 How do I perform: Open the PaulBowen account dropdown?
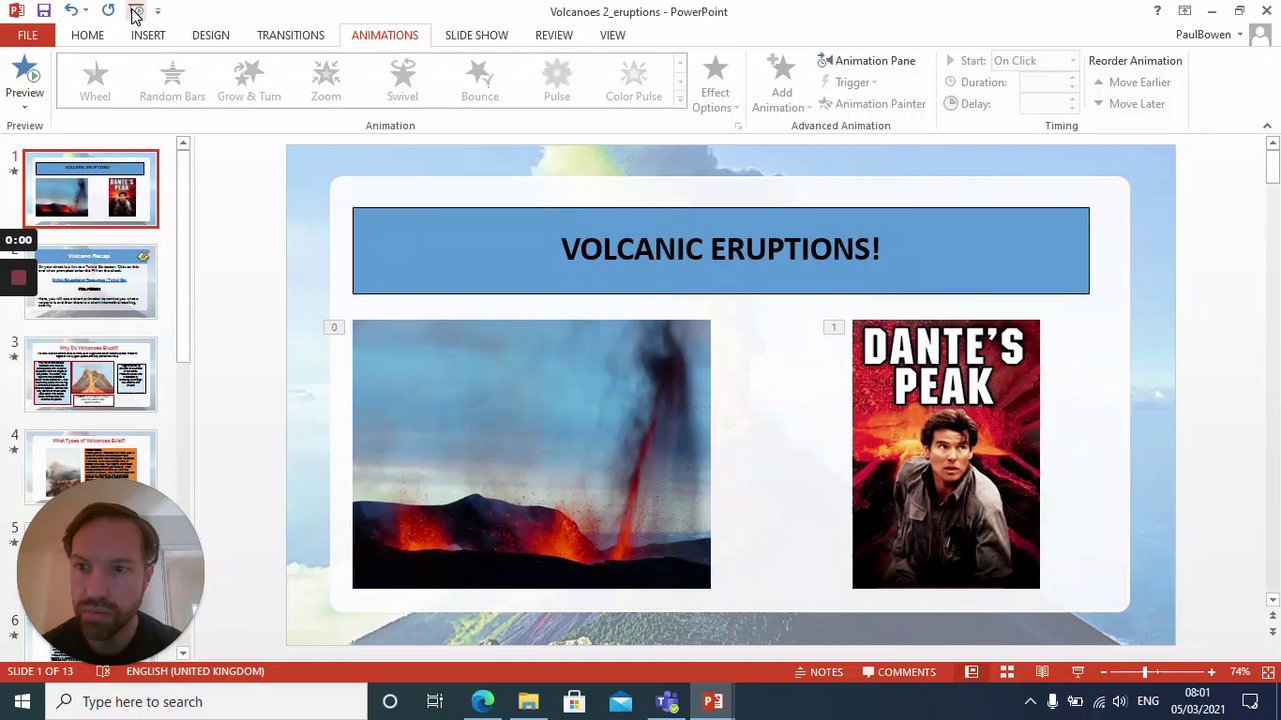coord(1209,35)
